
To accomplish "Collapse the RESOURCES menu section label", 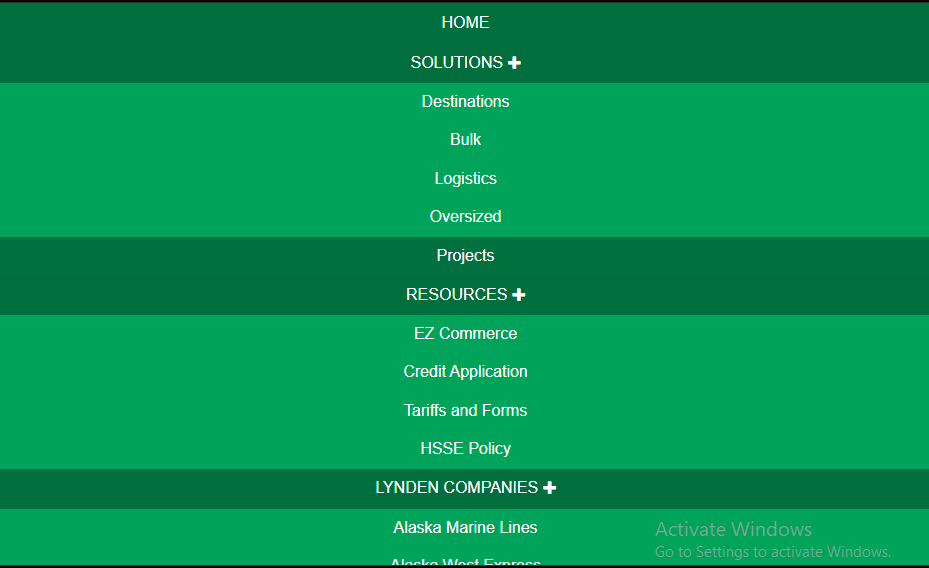I will click(457, 294).
